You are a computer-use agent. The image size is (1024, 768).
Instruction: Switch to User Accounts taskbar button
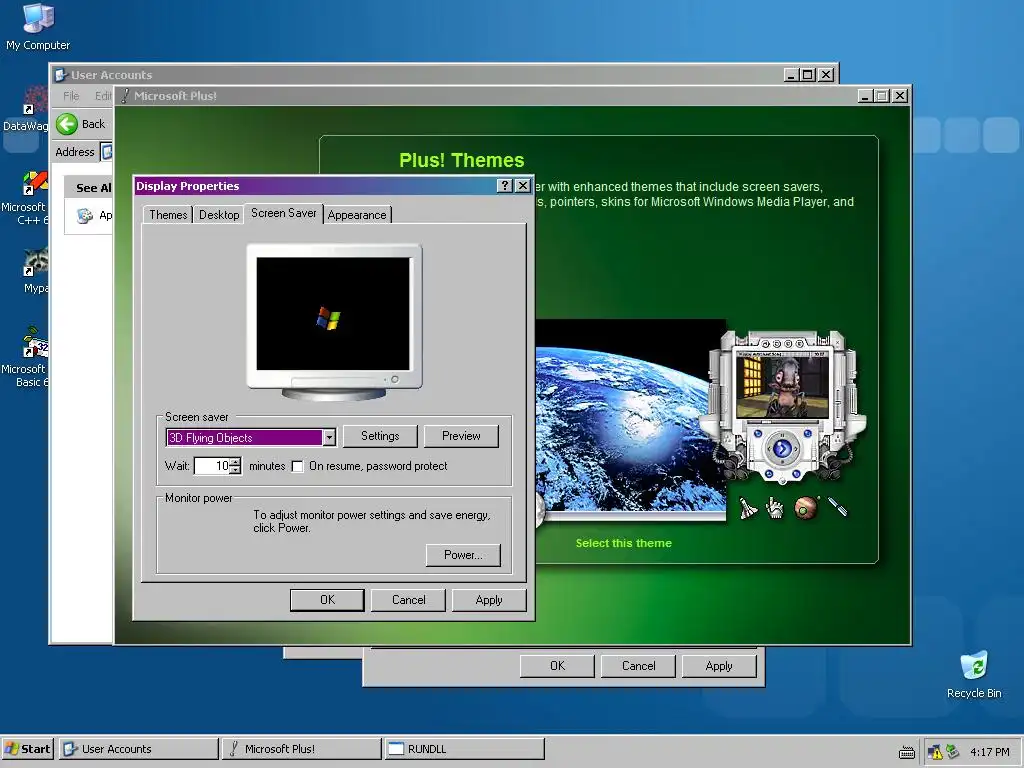tap(139, 749)
